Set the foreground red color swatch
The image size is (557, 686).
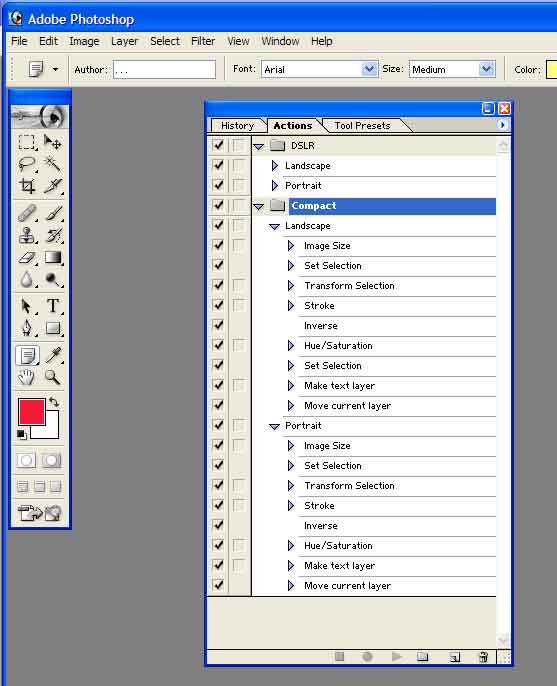[32, 412]
